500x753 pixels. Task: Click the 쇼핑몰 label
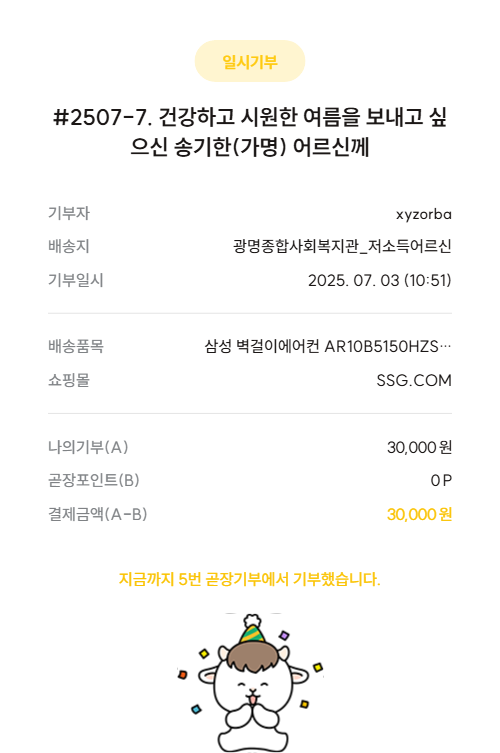(x=69, y=380)
